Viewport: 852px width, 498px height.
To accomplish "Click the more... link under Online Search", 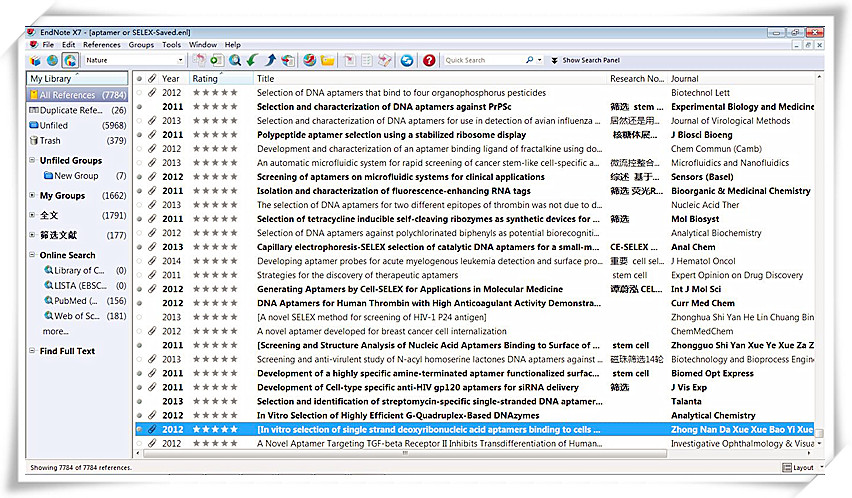I will [56, 331].
